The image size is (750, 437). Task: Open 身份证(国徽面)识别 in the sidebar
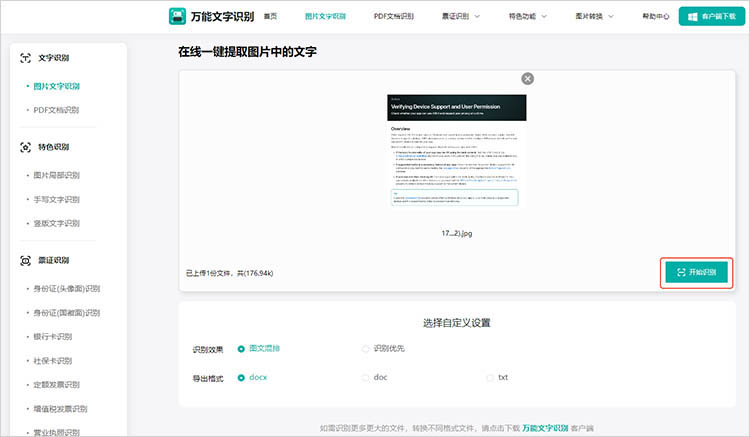[66, 313]
